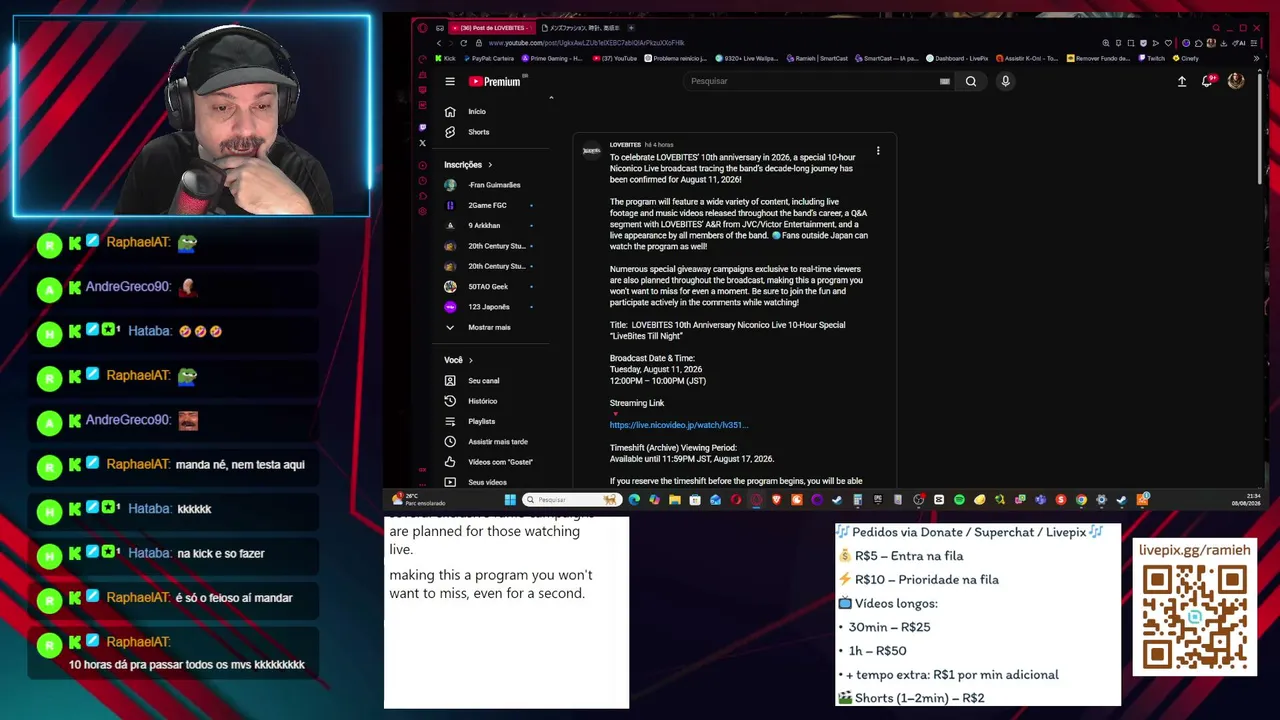
Task: Open the Ramieh | SmartCast bookmark
Action: click(819, 58)
